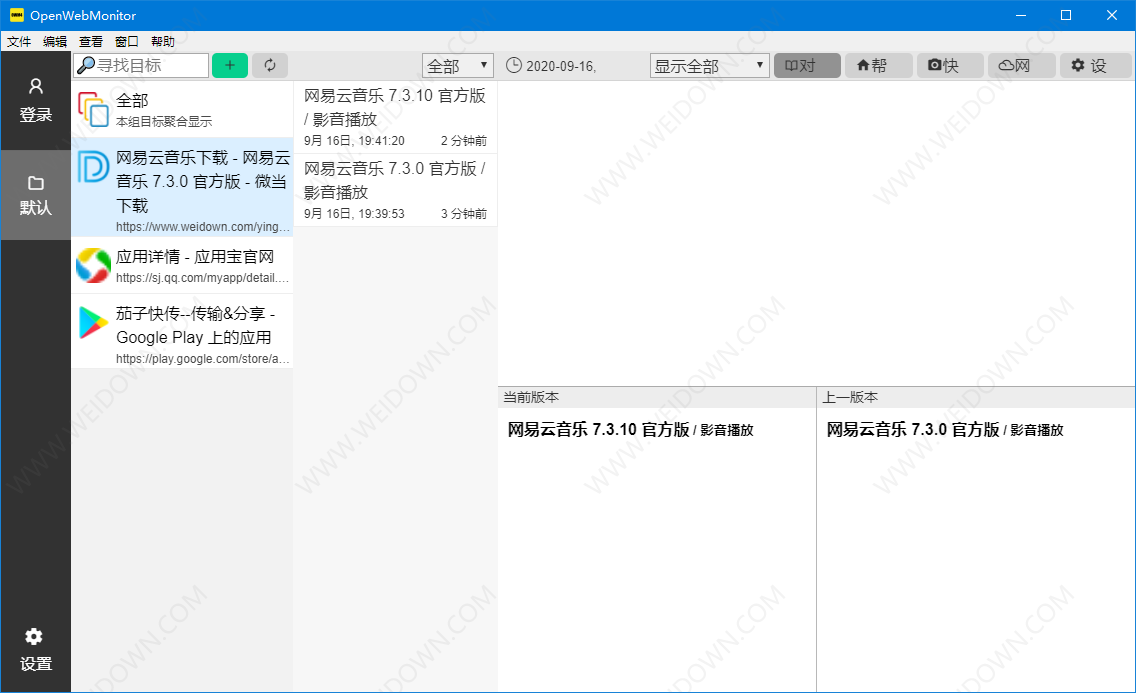Click the refresh targets button
This screenshot has height=693, width=1136.
pos(270,65)
